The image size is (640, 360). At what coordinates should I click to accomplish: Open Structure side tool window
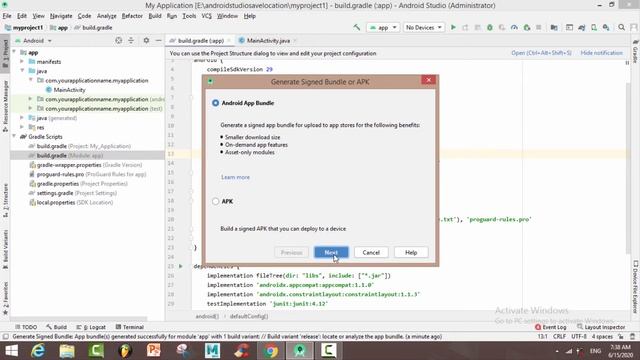(5, 200)
